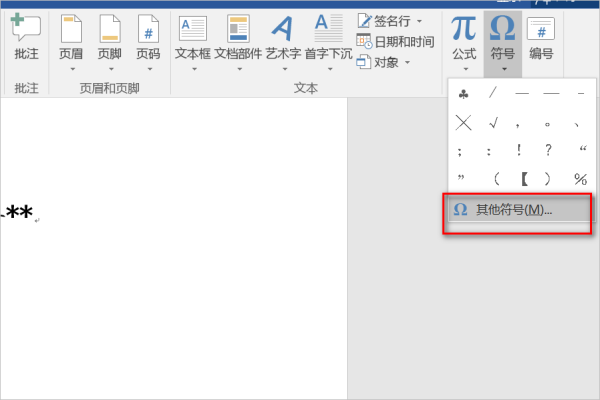Image resolution: width=600 pixels, height=400 pixels.
Task: Insert the percent % symbol
Action: point(580,179)
